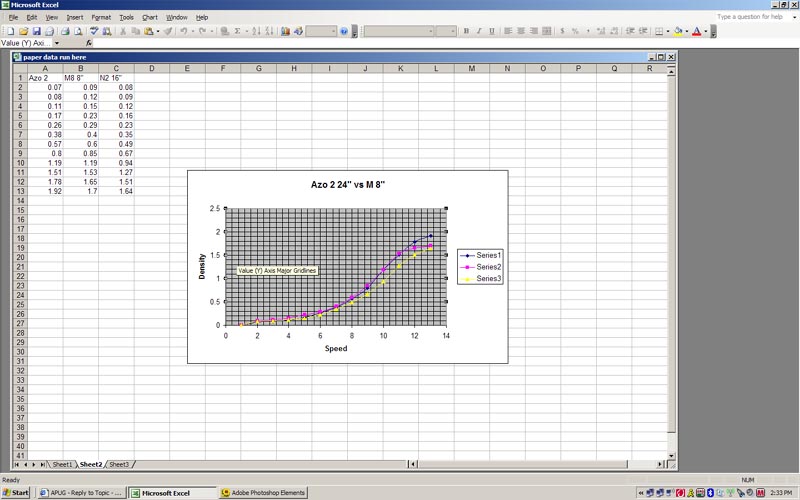This screenshot has width=800, height=500.
Task: Click the Save icon in toolbar
Action: 36,31
